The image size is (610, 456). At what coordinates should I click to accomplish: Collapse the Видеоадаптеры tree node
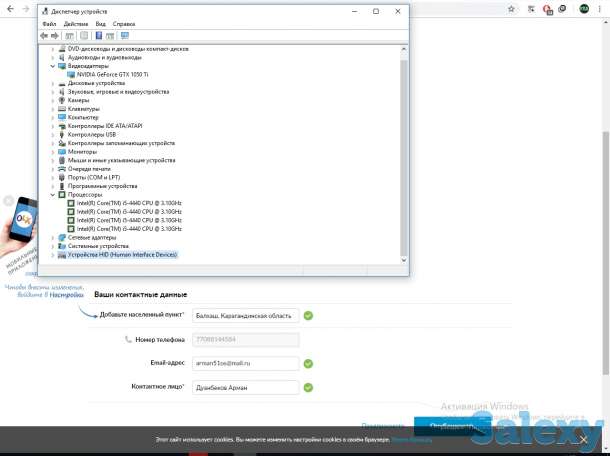[53, 66]
